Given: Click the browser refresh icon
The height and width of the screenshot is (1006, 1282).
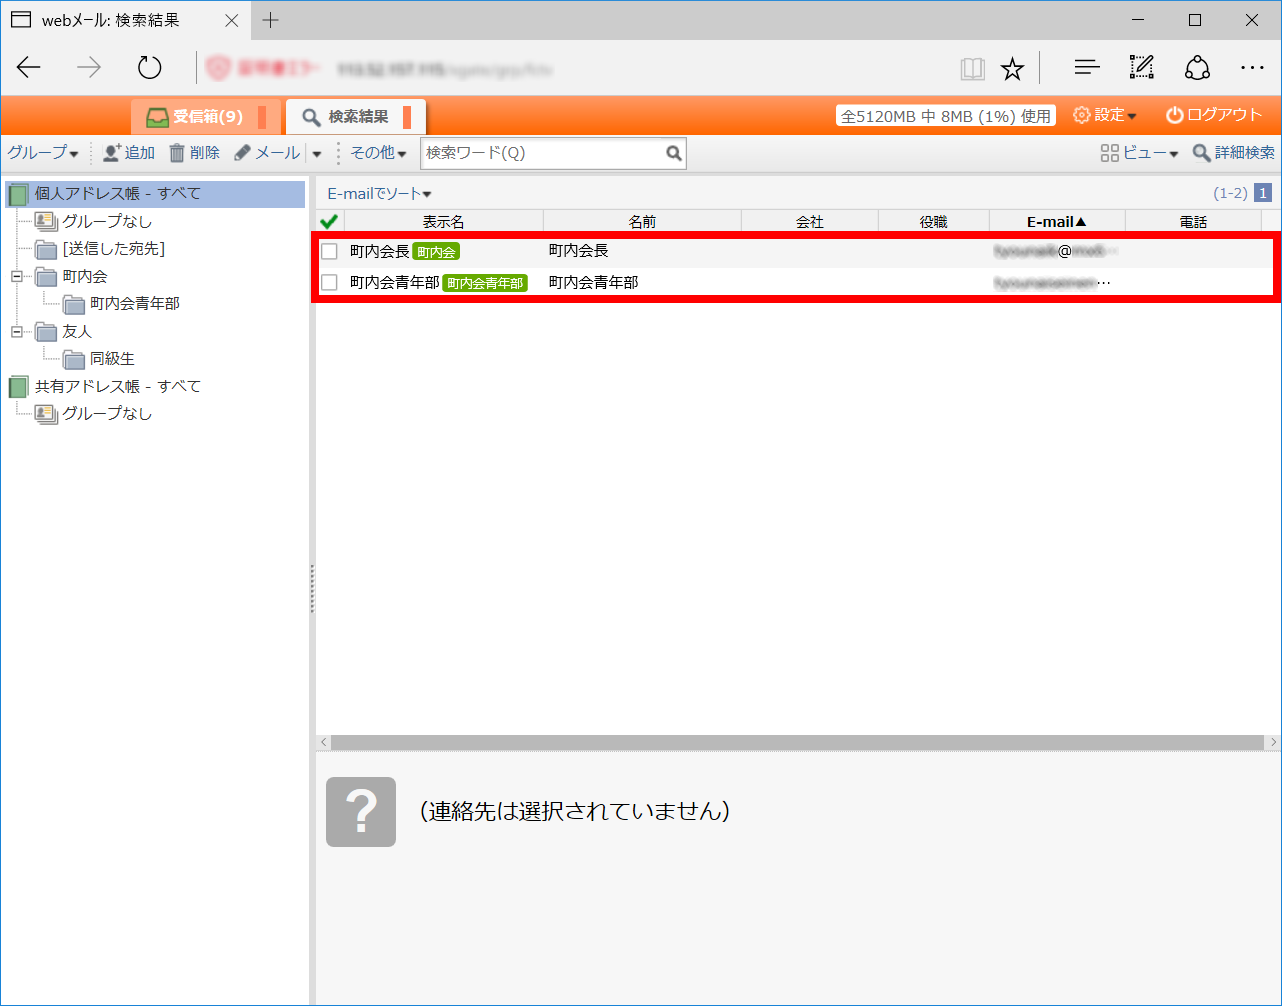Looking at the screenshot, I should pyautogui.click(x=150, y=68).
